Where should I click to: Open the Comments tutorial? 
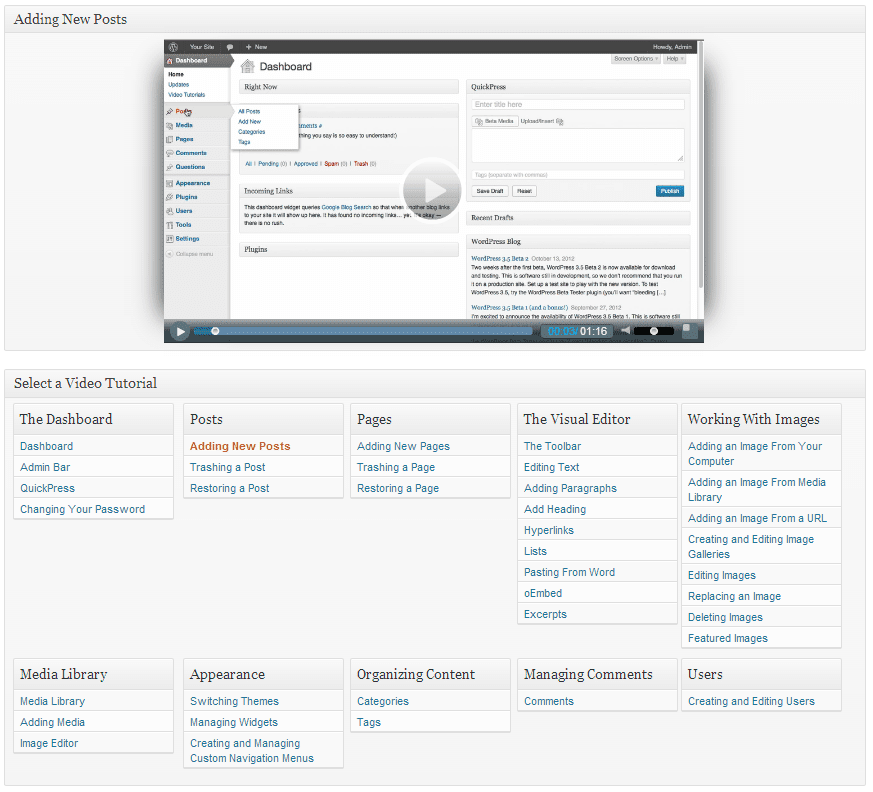(x=548, y=702)
